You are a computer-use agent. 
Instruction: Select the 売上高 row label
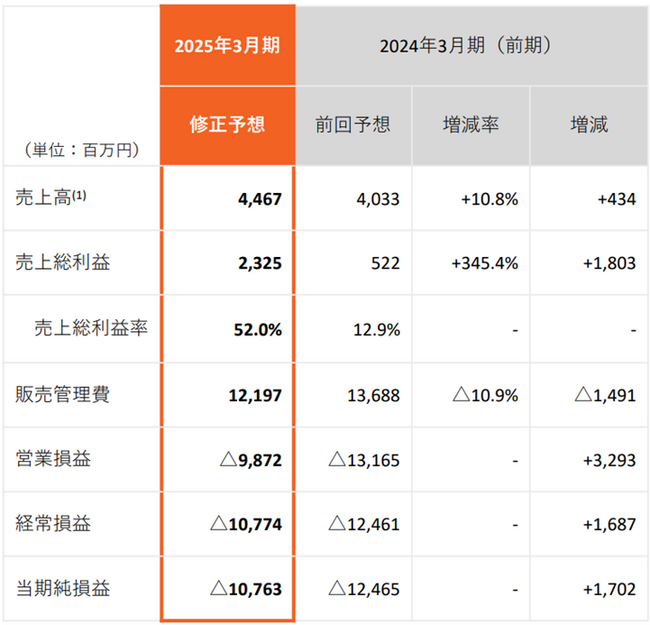pyautogui.click(x=51, y=197)
